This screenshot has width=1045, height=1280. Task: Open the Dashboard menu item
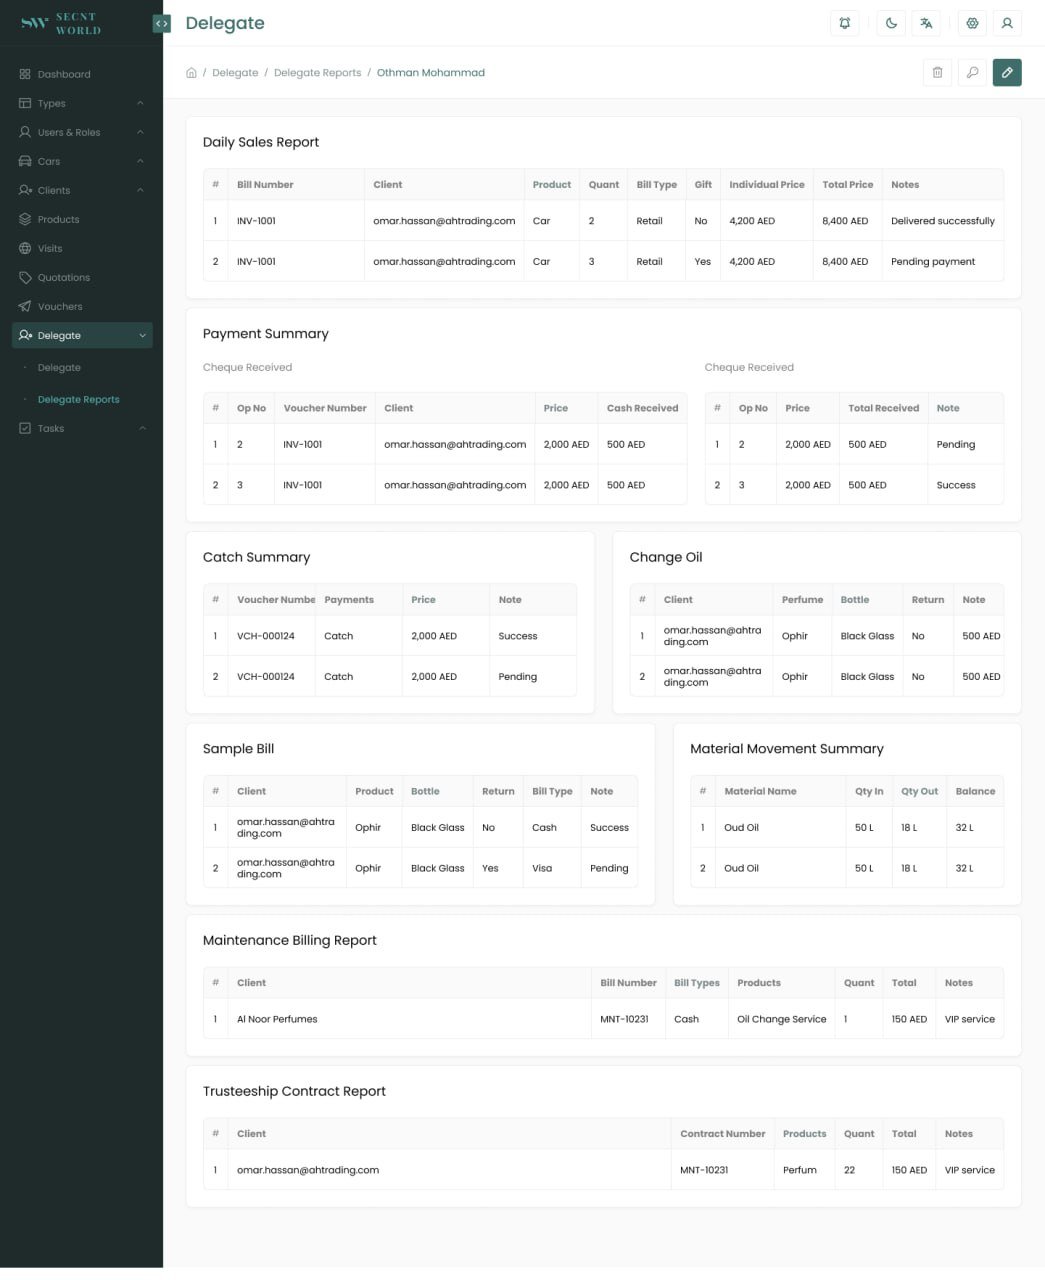pos(82,74)
